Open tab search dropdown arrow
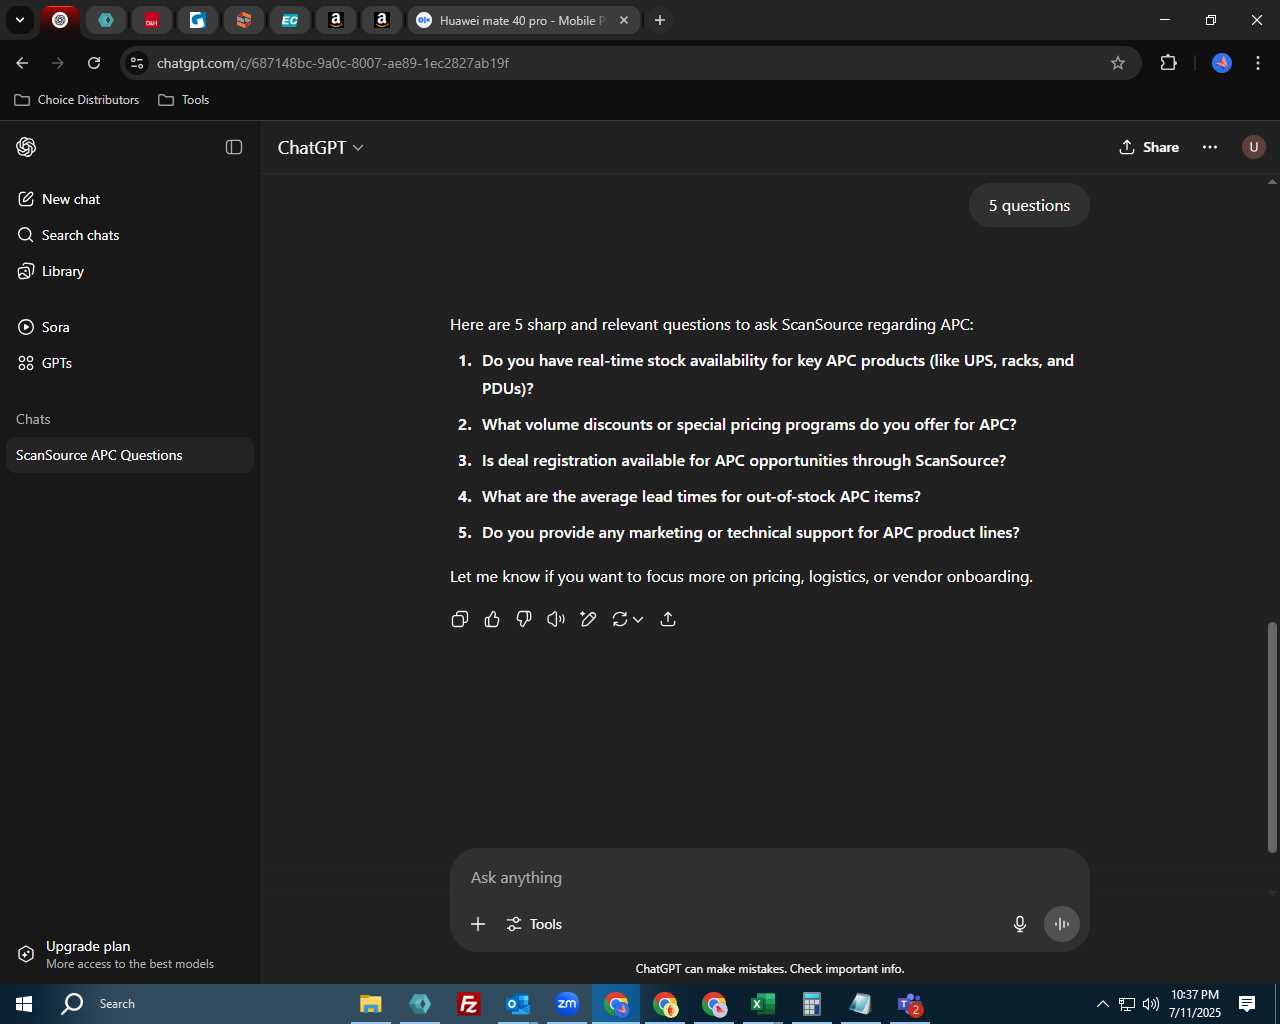 [19, 20]
